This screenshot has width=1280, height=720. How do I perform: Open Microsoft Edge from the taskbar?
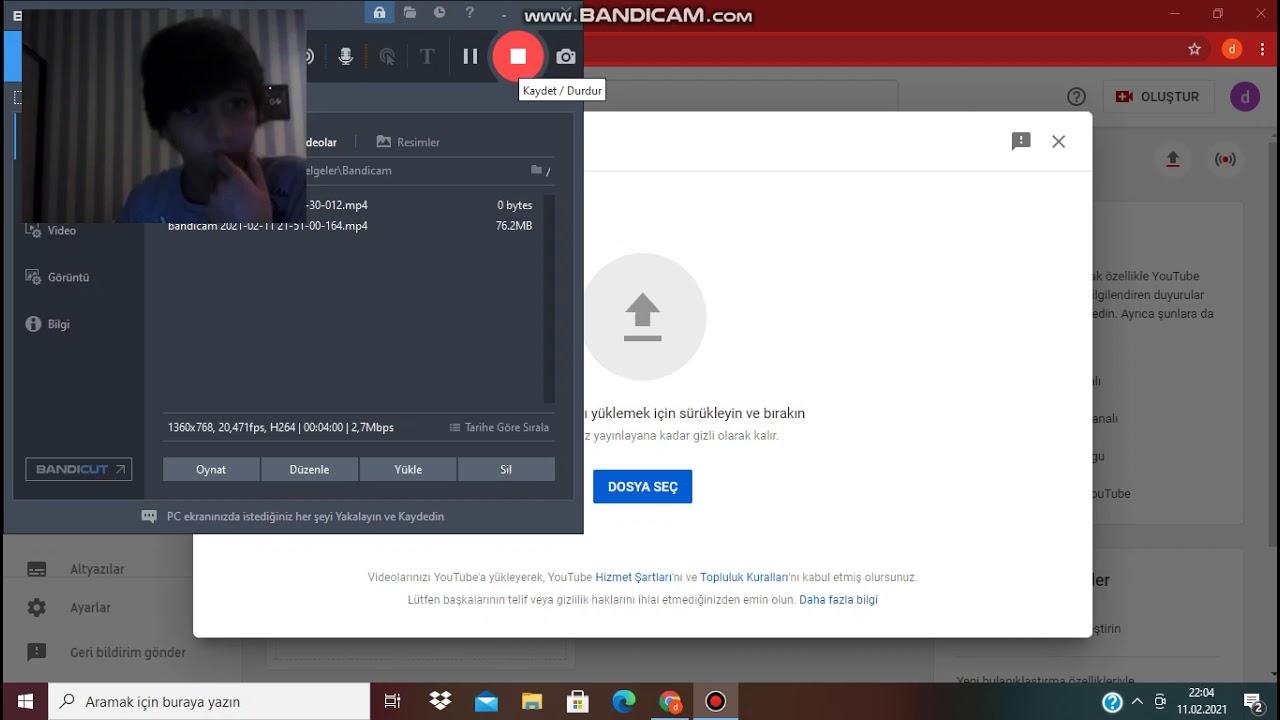(624, 701)
